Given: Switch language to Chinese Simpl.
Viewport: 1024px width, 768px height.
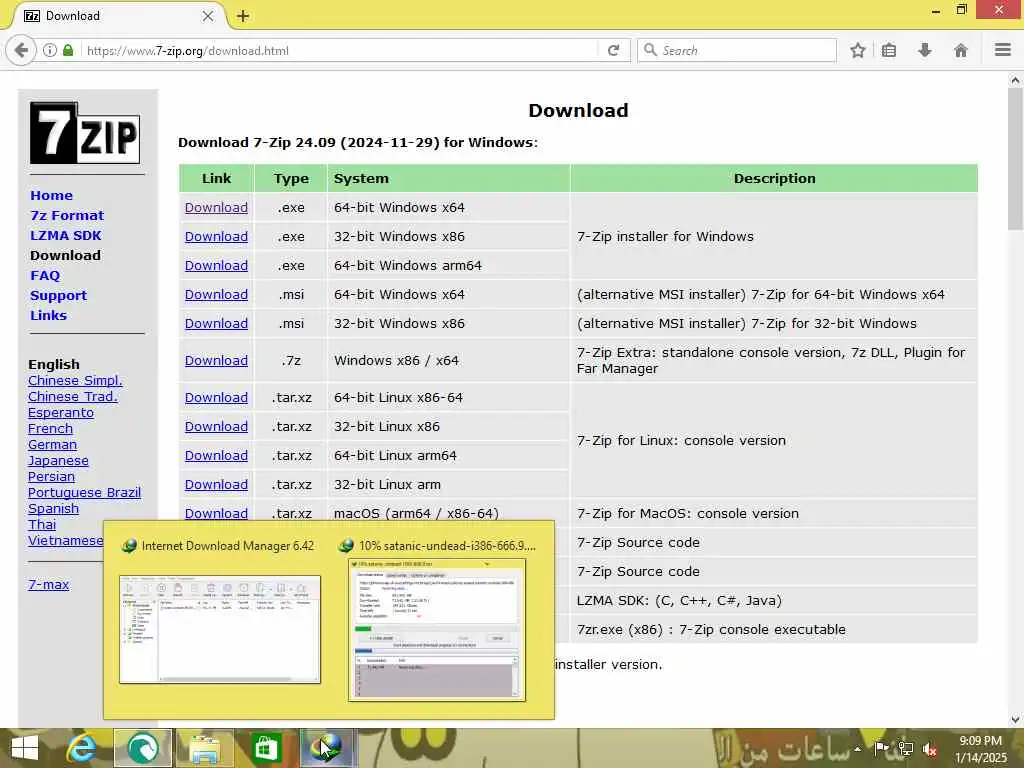Looking at the screenshot, I should pos(75,381).
